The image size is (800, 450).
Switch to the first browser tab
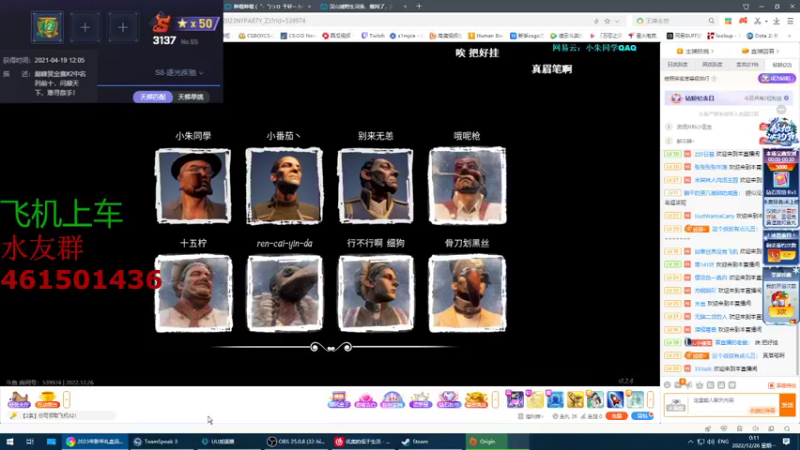(x=265, y=6)
